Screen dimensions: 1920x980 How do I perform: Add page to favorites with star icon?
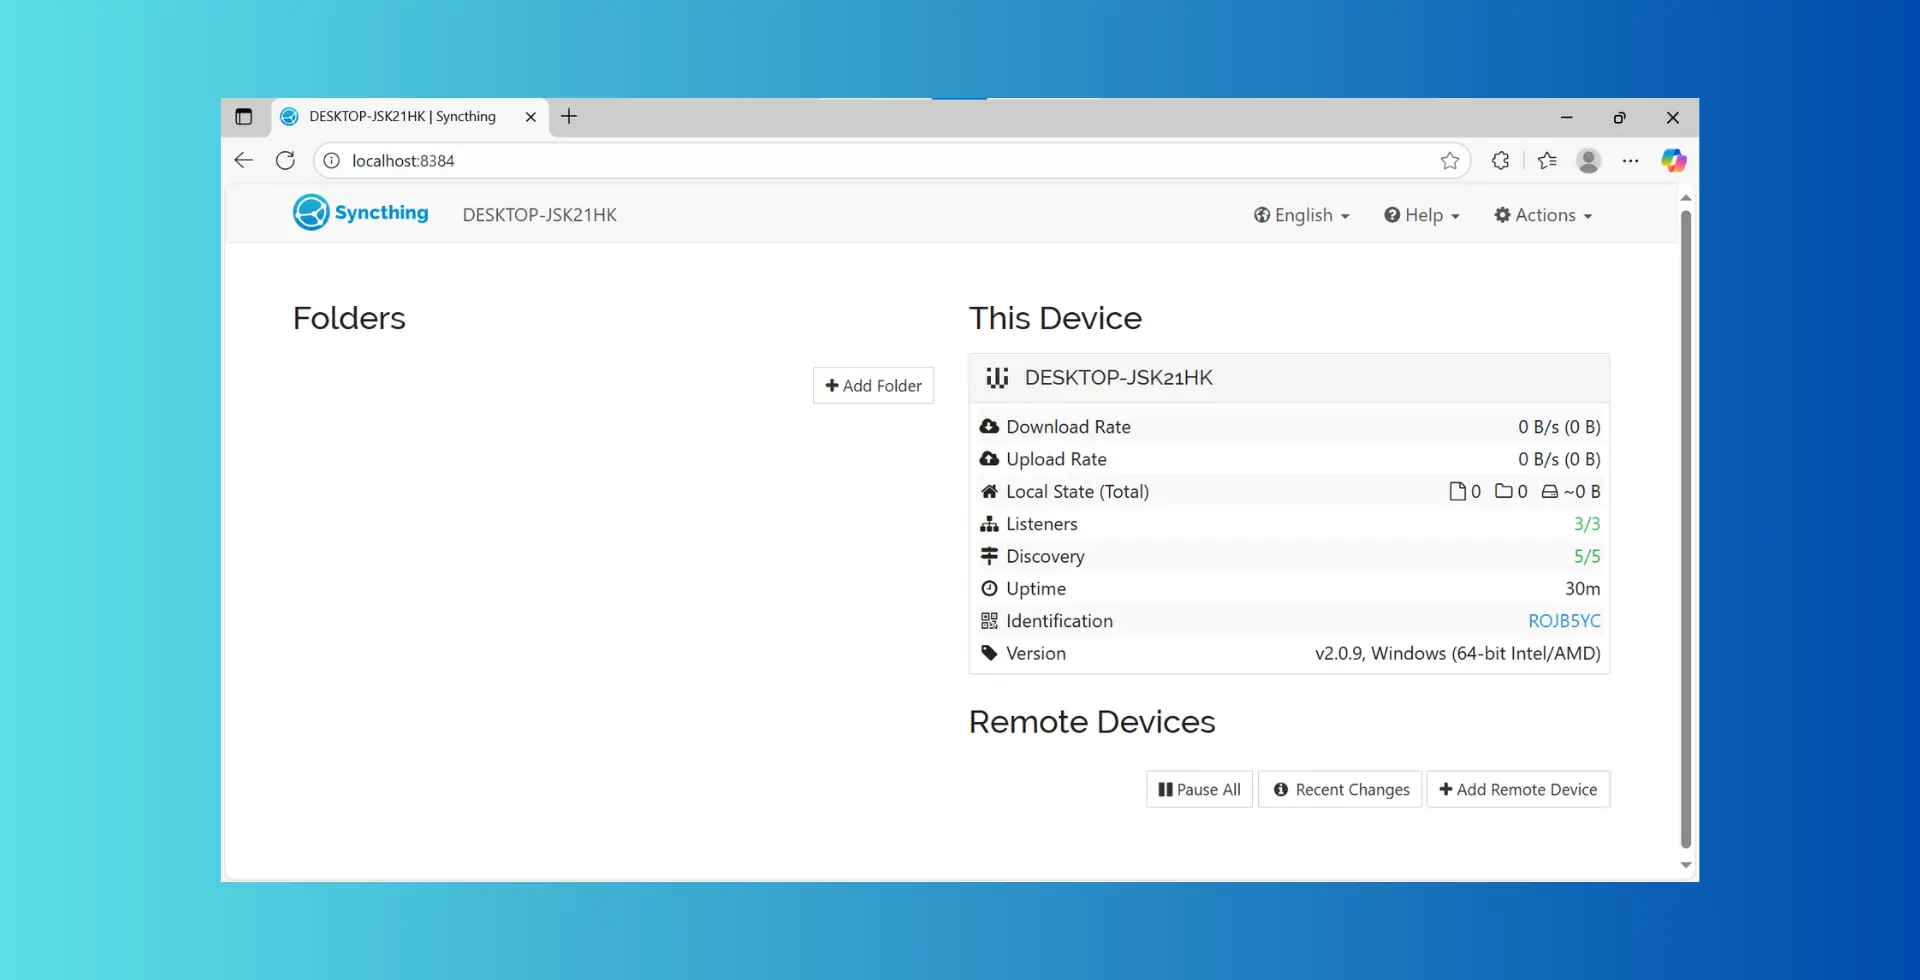coord(1449,161)
